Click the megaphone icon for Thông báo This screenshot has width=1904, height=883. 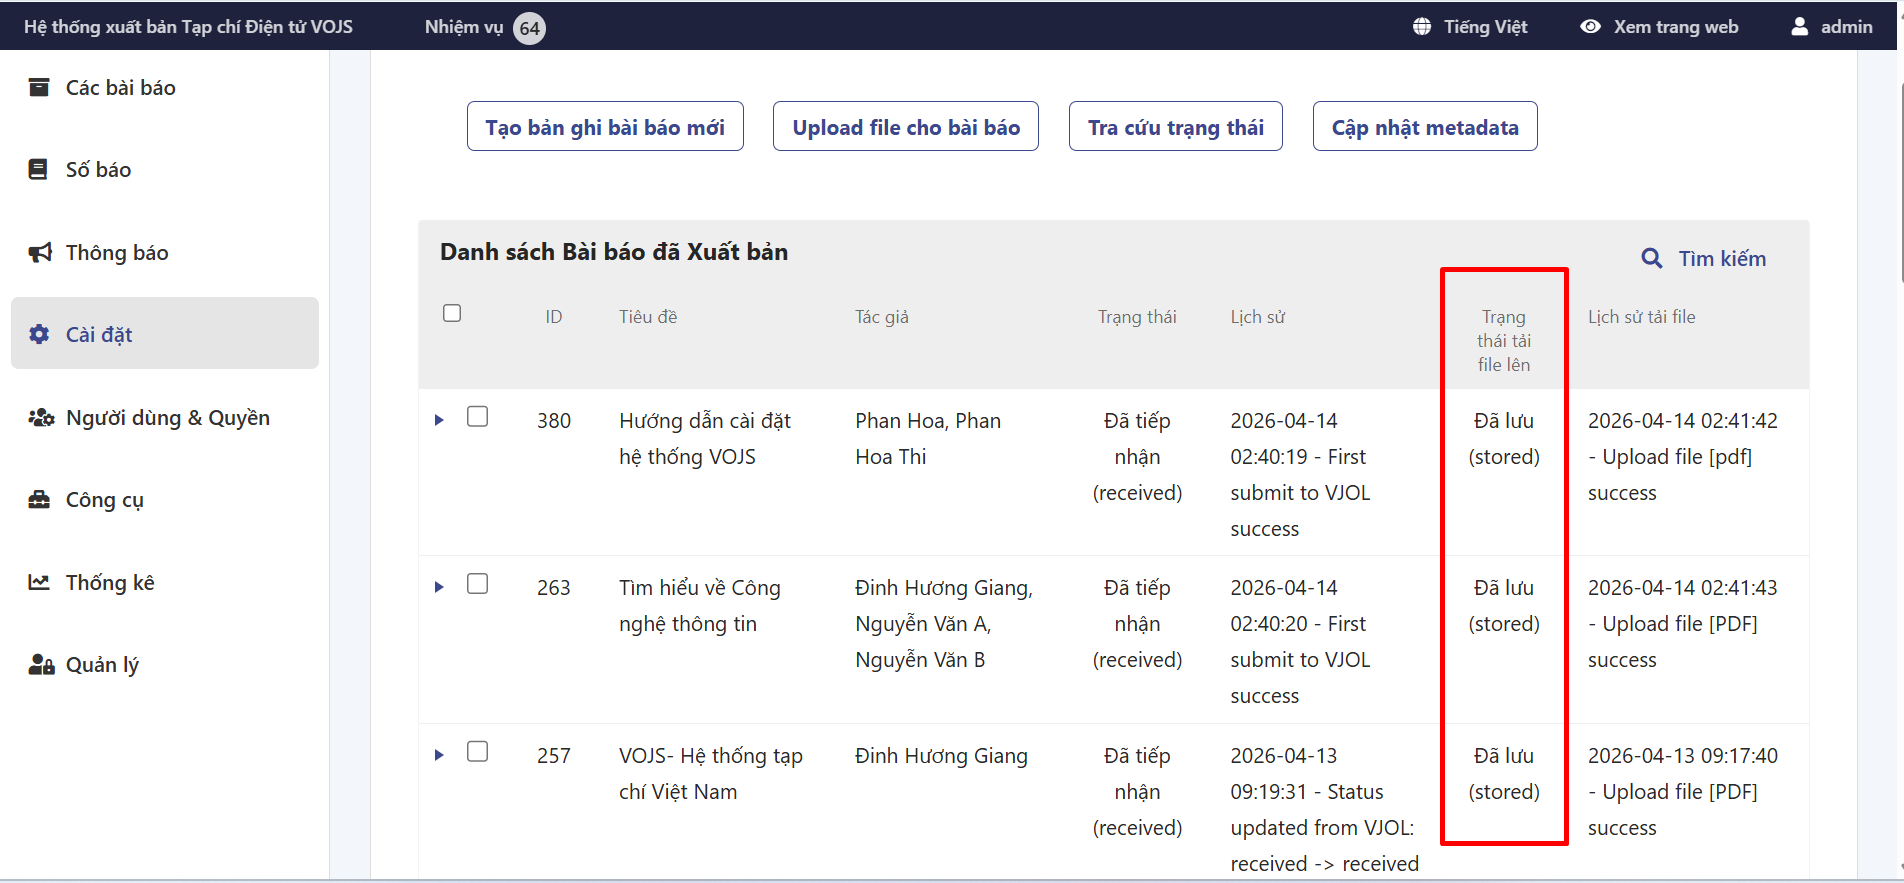[39, 252]
